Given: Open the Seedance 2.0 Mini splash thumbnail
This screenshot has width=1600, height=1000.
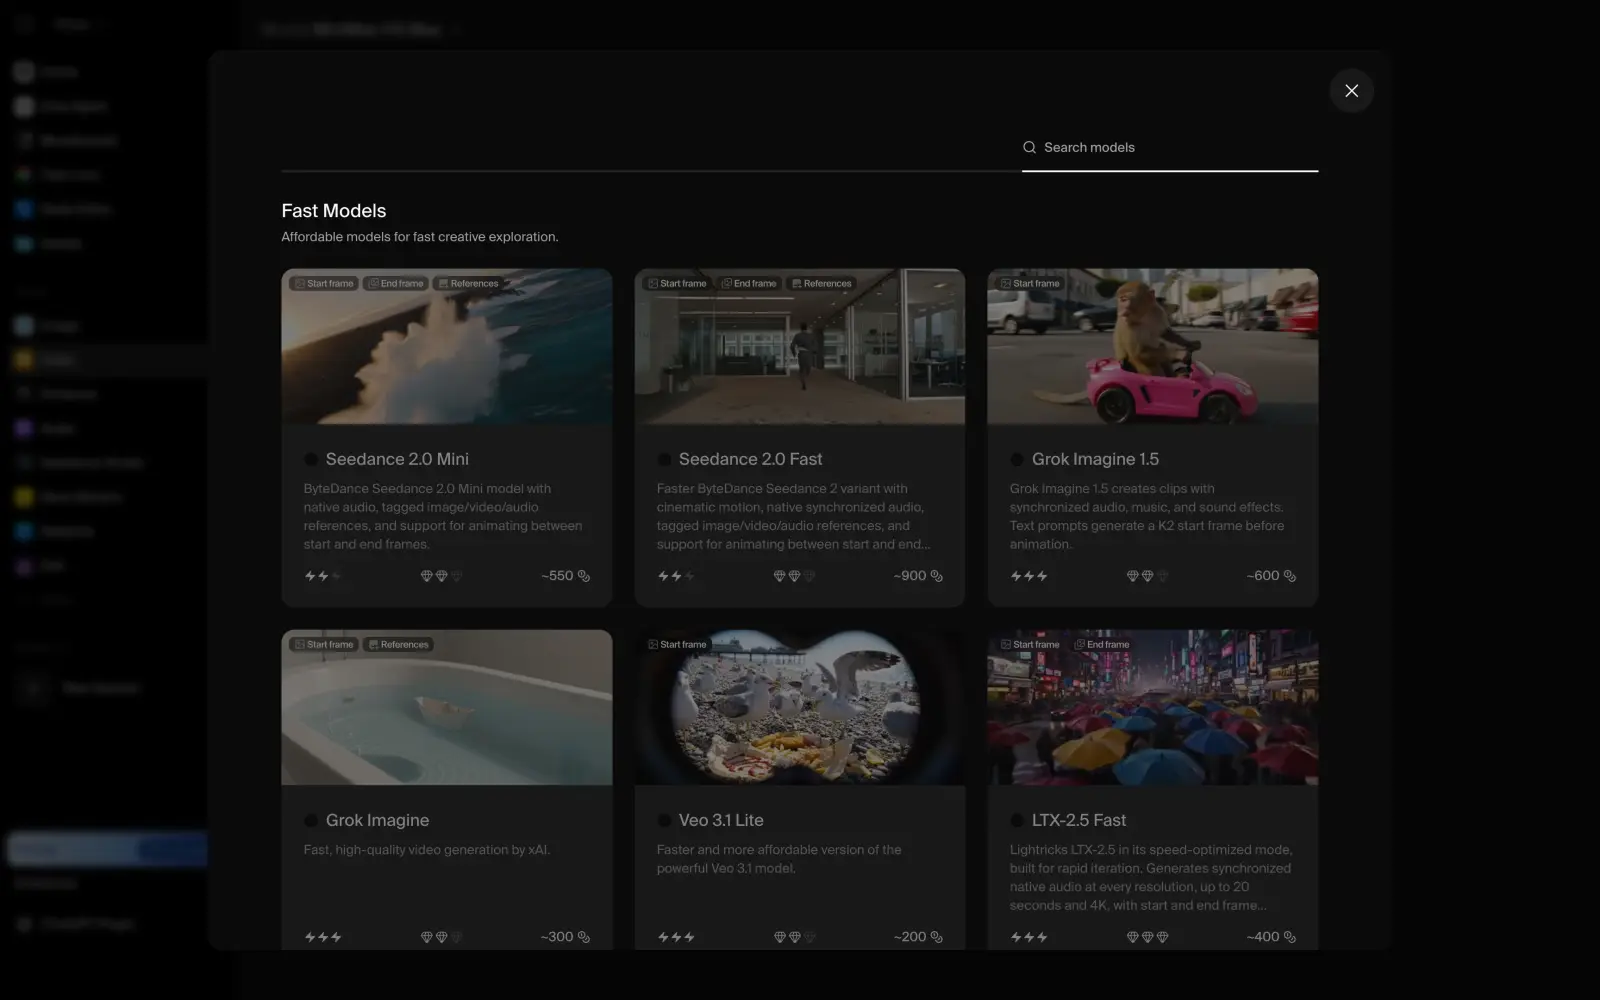Looking at the screenshot, I should point(447,346).
